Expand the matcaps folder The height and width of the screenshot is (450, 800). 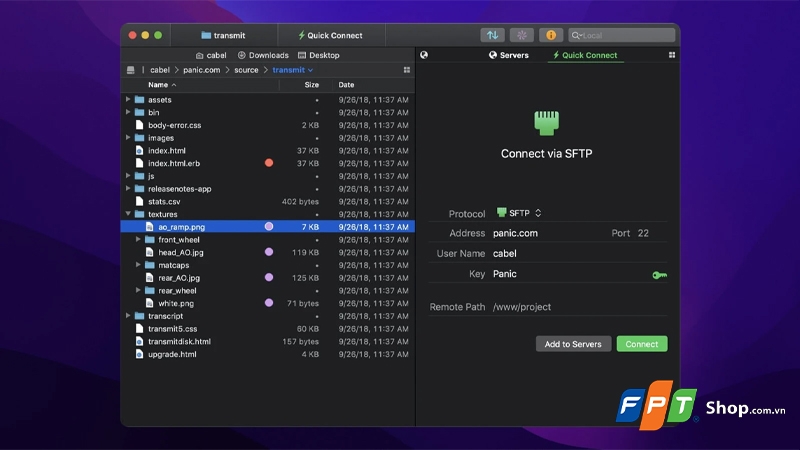[x=138, y=265]
